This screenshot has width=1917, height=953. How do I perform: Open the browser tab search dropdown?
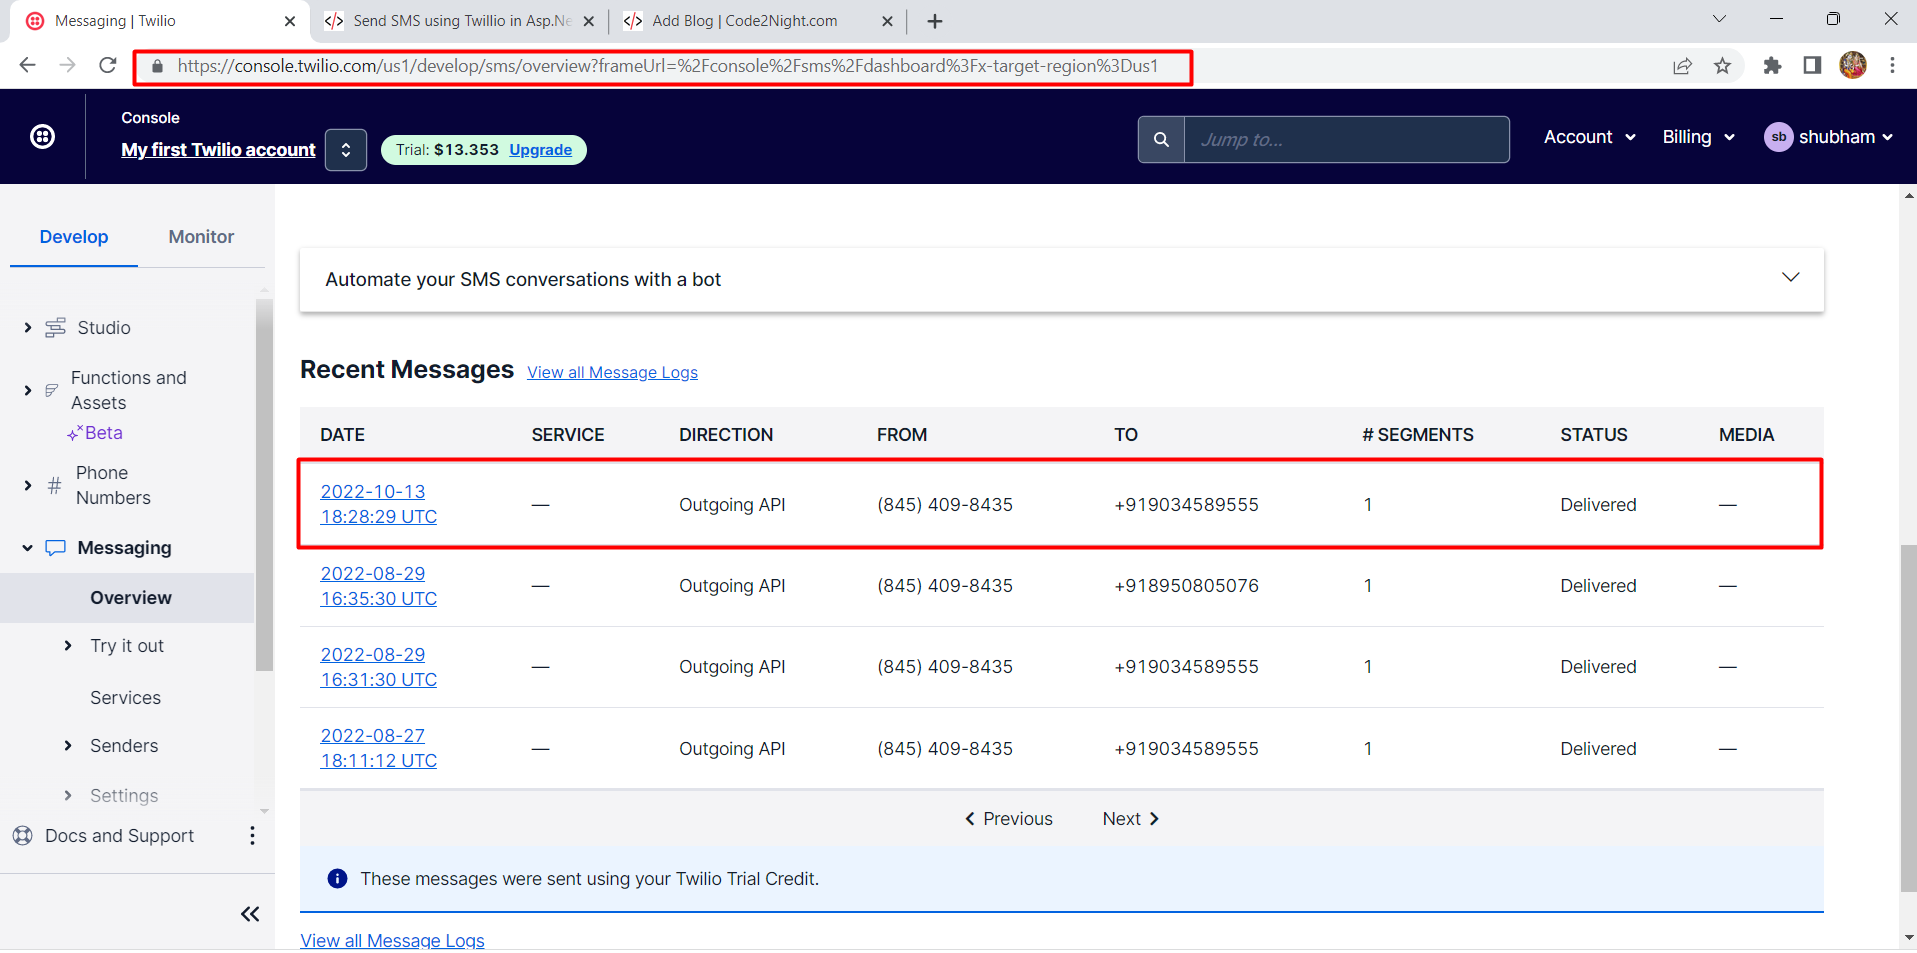pos(1719,19)
